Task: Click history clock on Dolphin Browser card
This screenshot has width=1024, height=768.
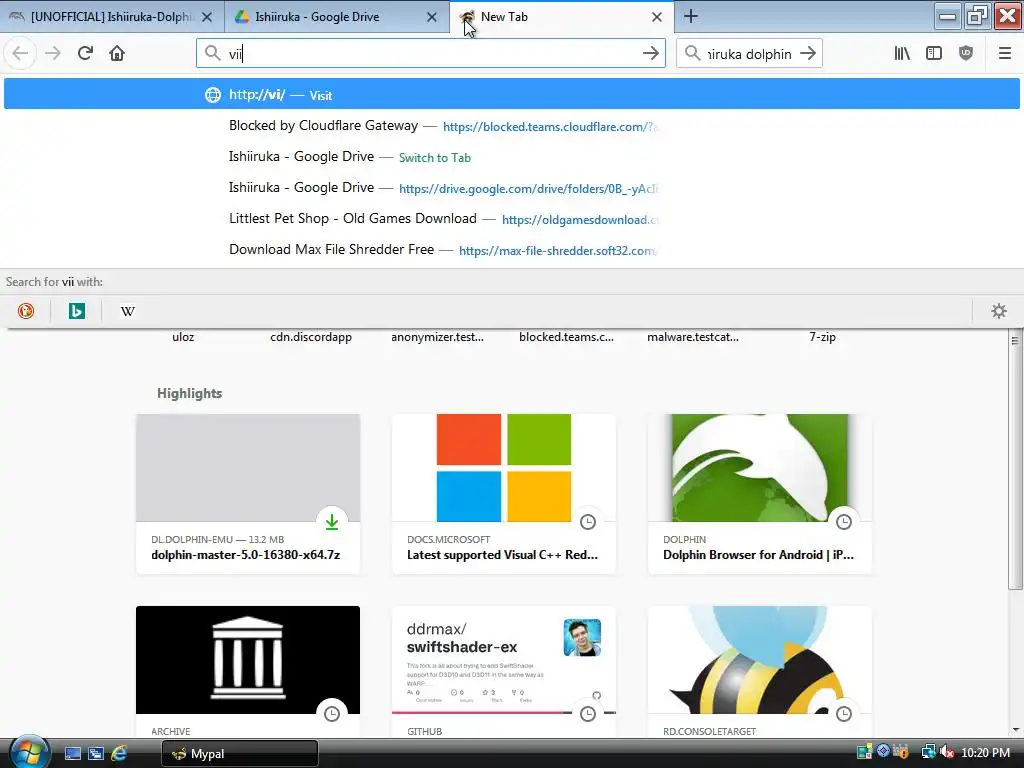Action: [844, 522]
